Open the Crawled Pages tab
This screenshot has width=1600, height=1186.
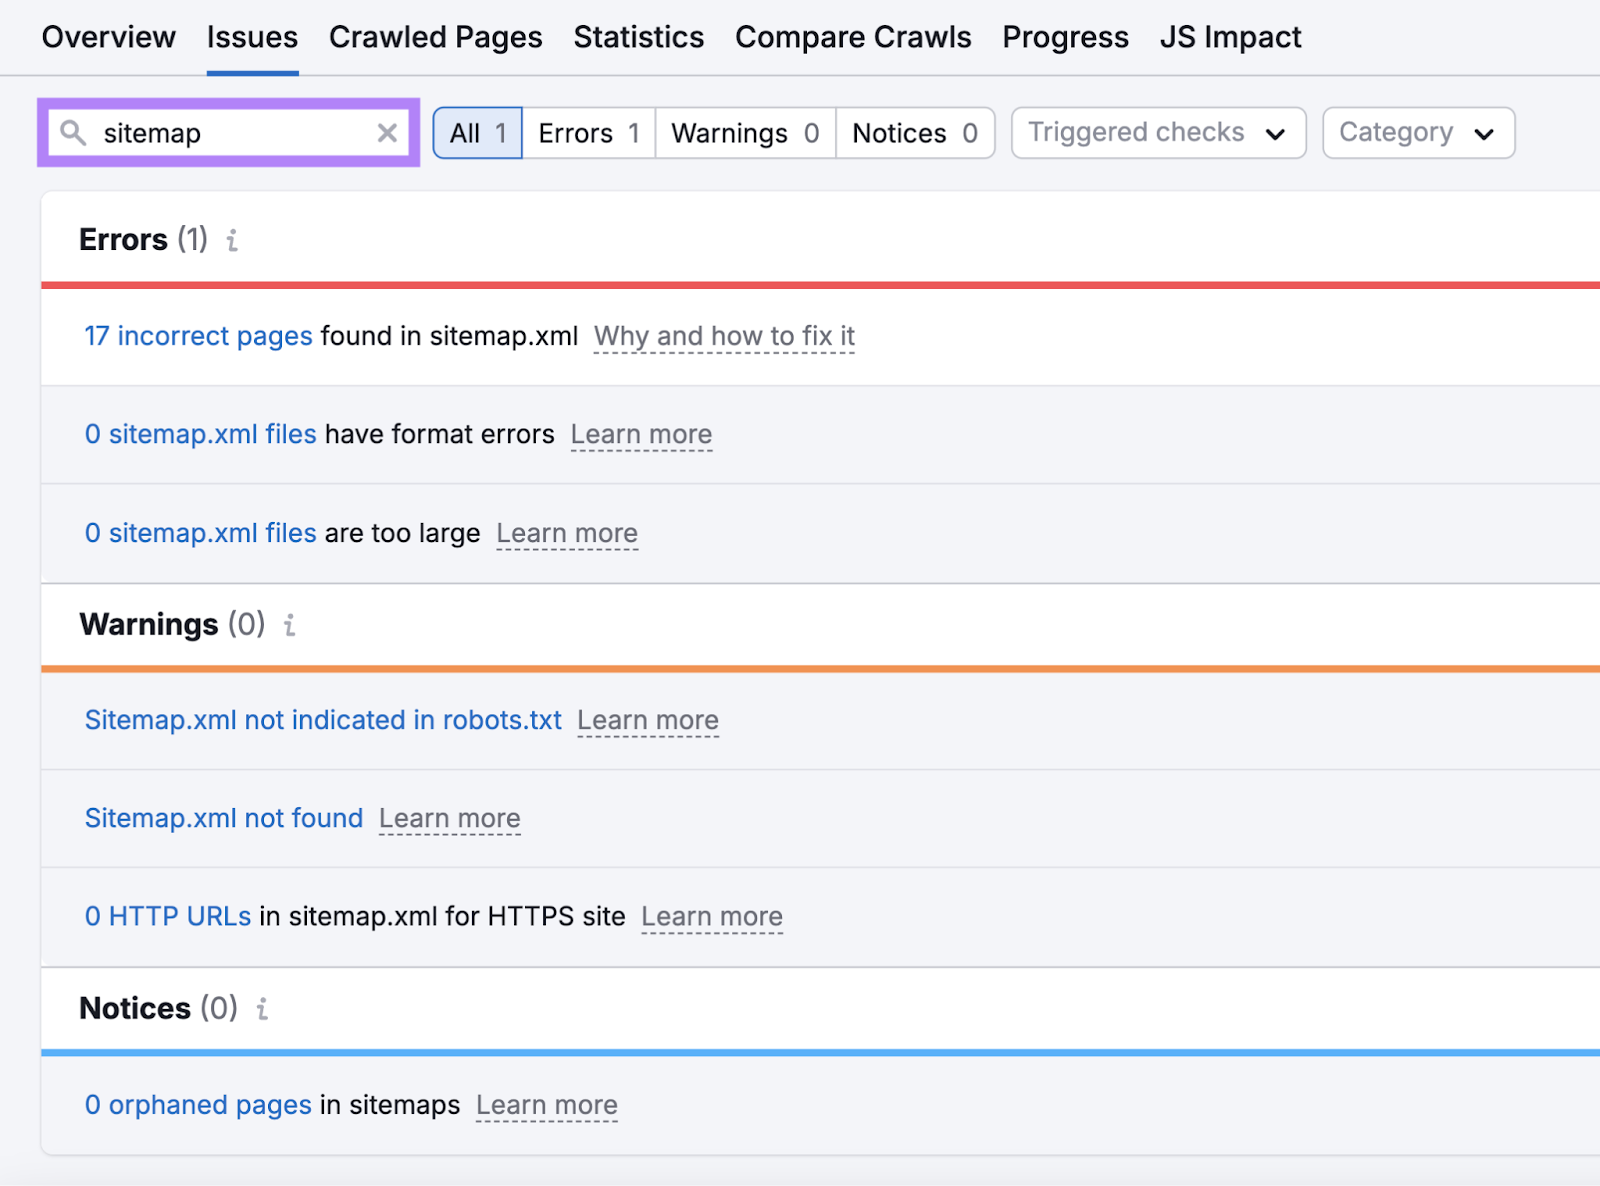[435, 37]
